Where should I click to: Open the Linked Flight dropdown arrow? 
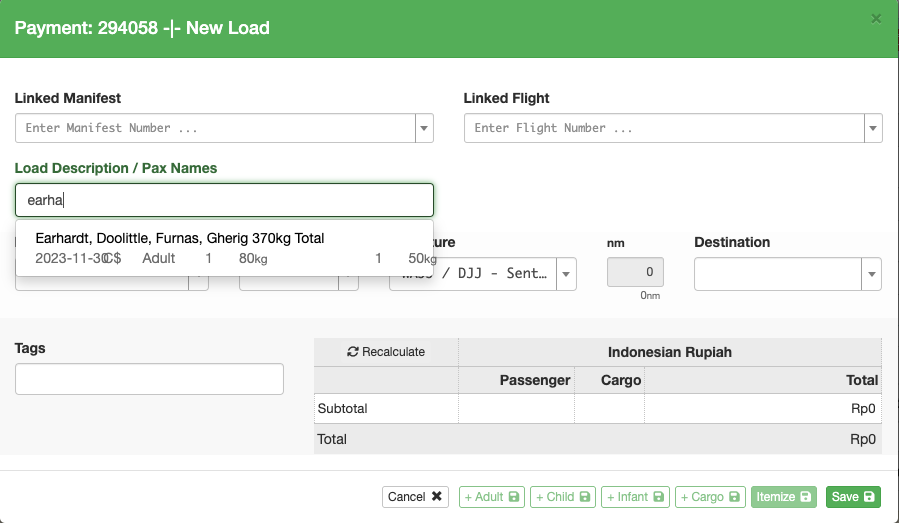873,128
